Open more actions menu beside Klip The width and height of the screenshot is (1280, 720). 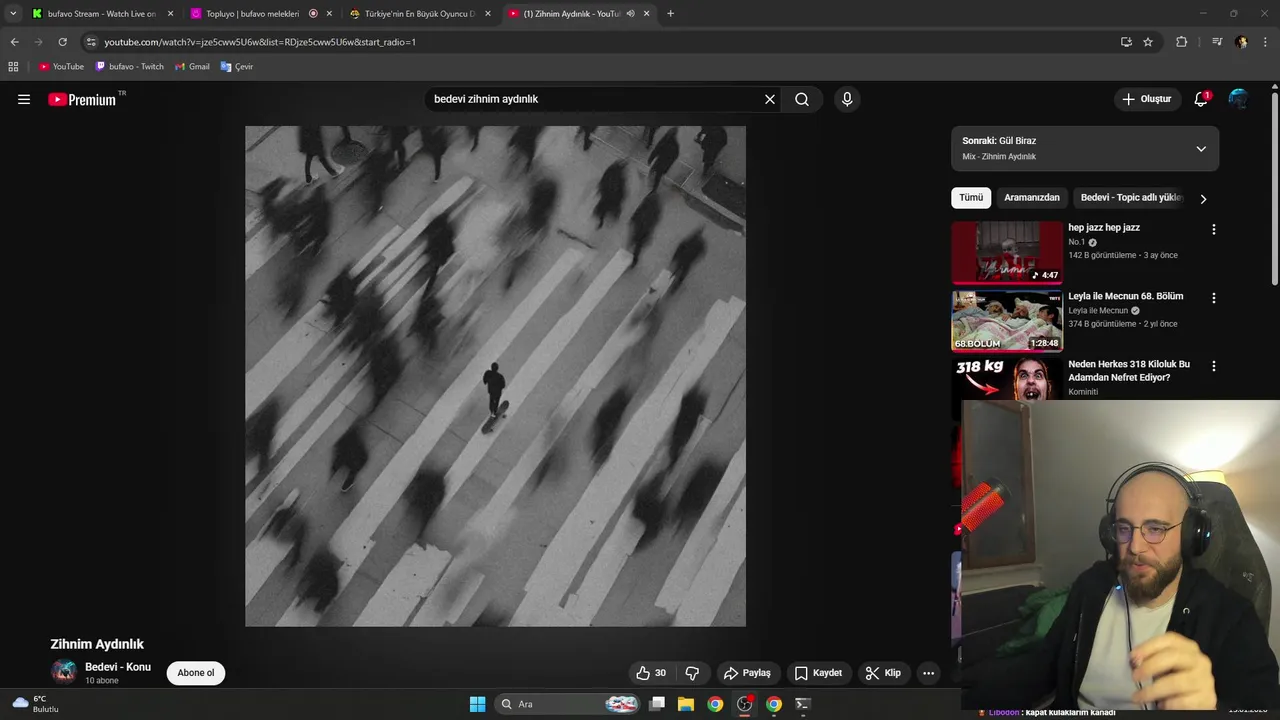[928, 673]
